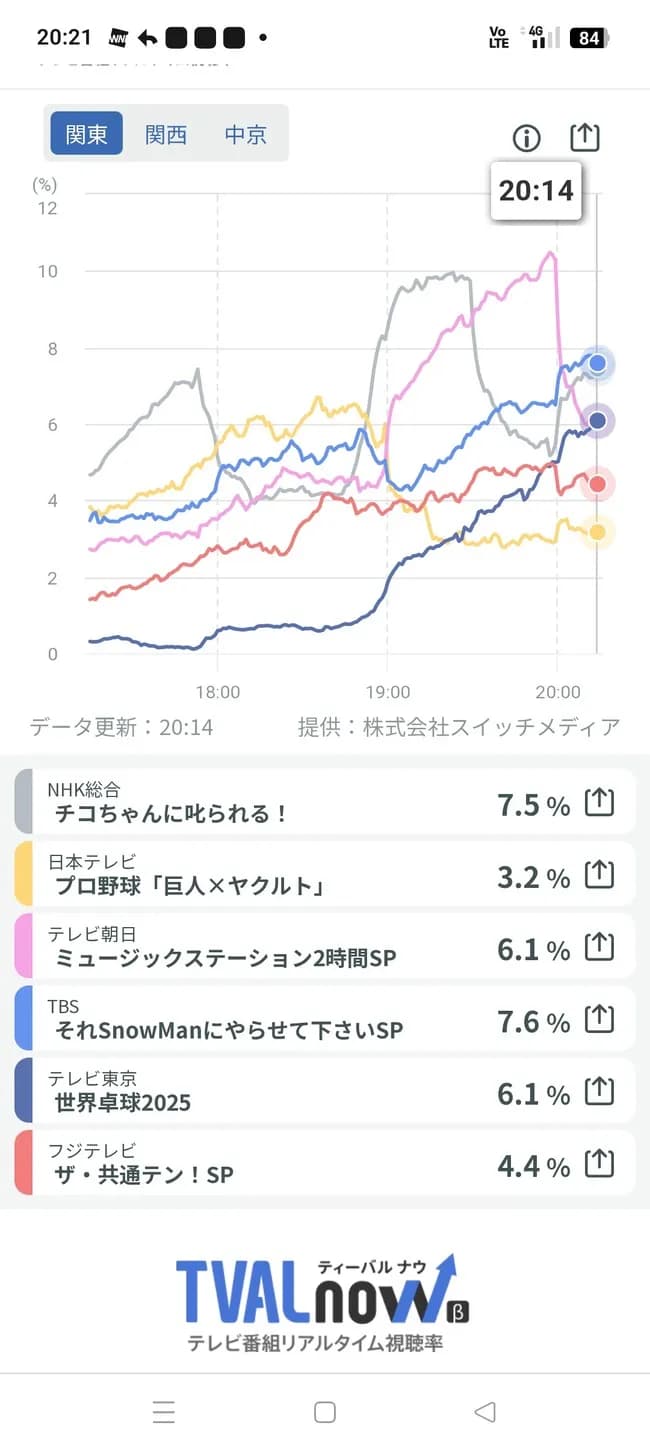
Task: Switch to the 中京 region tab
Action: click(x=246, y=135)
